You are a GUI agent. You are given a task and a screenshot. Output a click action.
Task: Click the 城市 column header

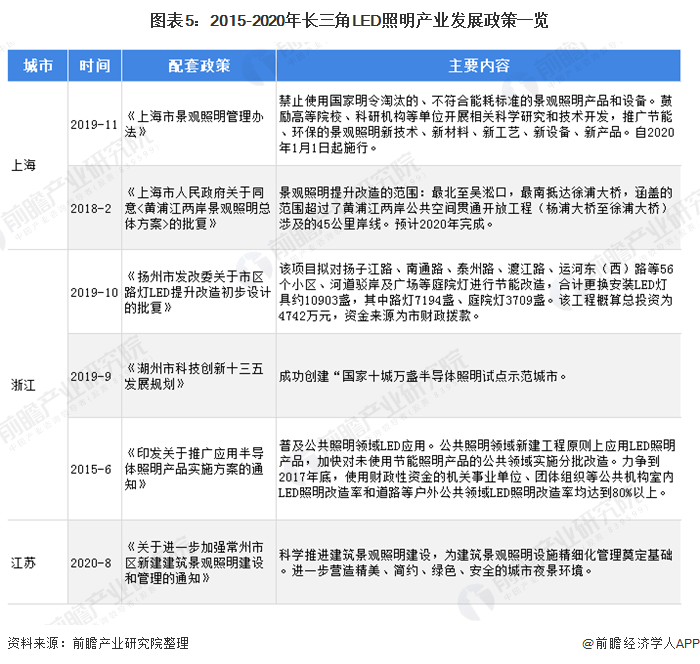point(38,66)
